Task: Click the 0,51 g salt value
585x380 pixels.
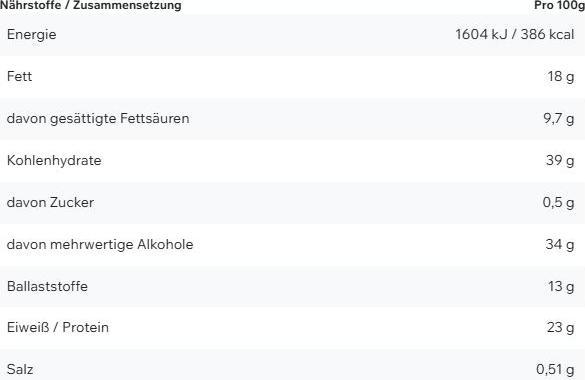Action: point(556,370)
